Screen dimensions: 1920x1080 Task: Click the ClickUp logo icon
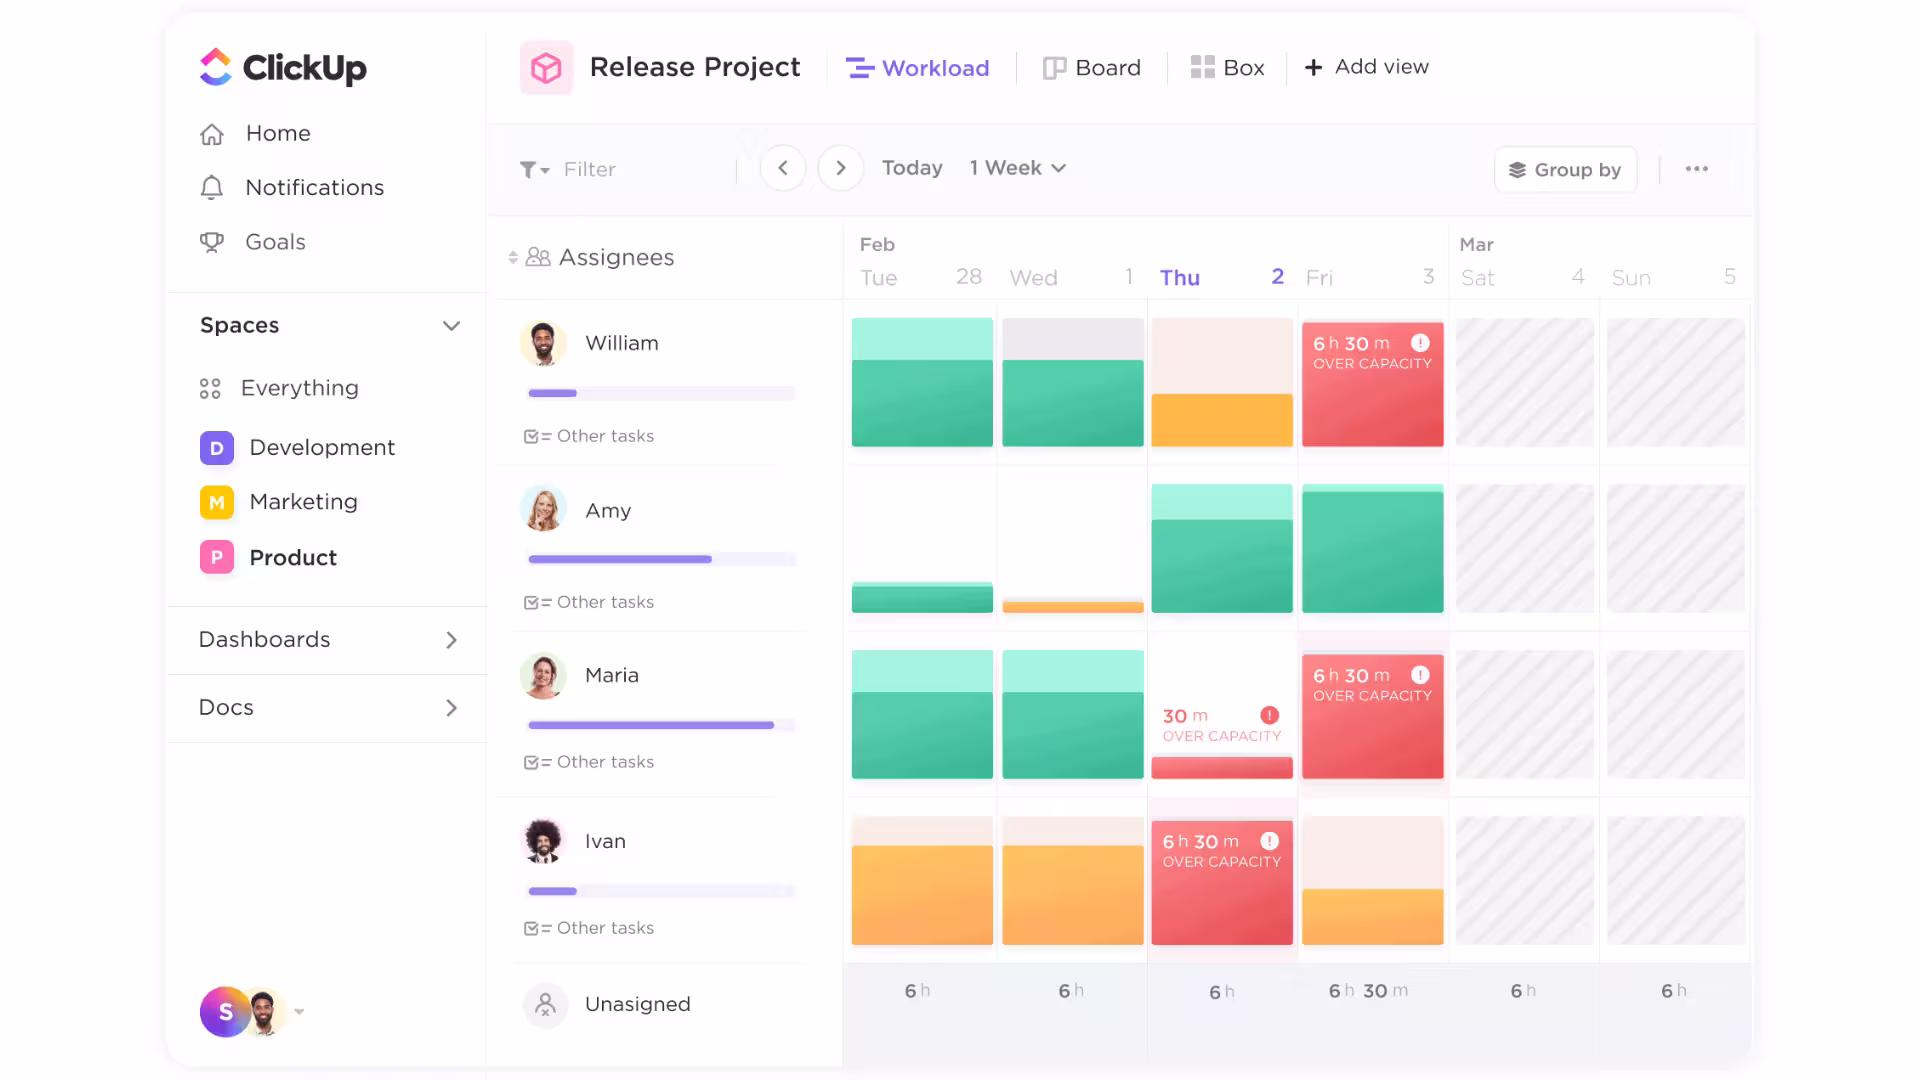[x=215, y=67]
